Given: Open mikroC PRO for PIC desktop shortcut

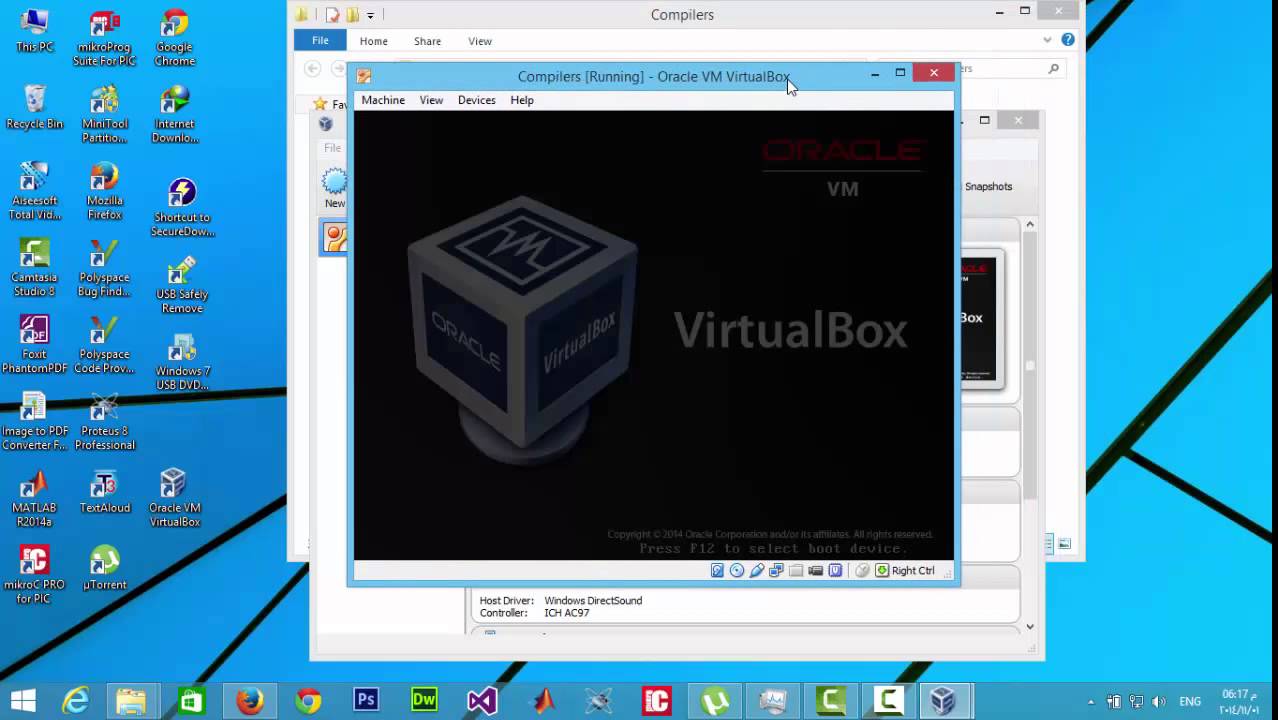Looking at the screenshot, I should tap(34, 575).
